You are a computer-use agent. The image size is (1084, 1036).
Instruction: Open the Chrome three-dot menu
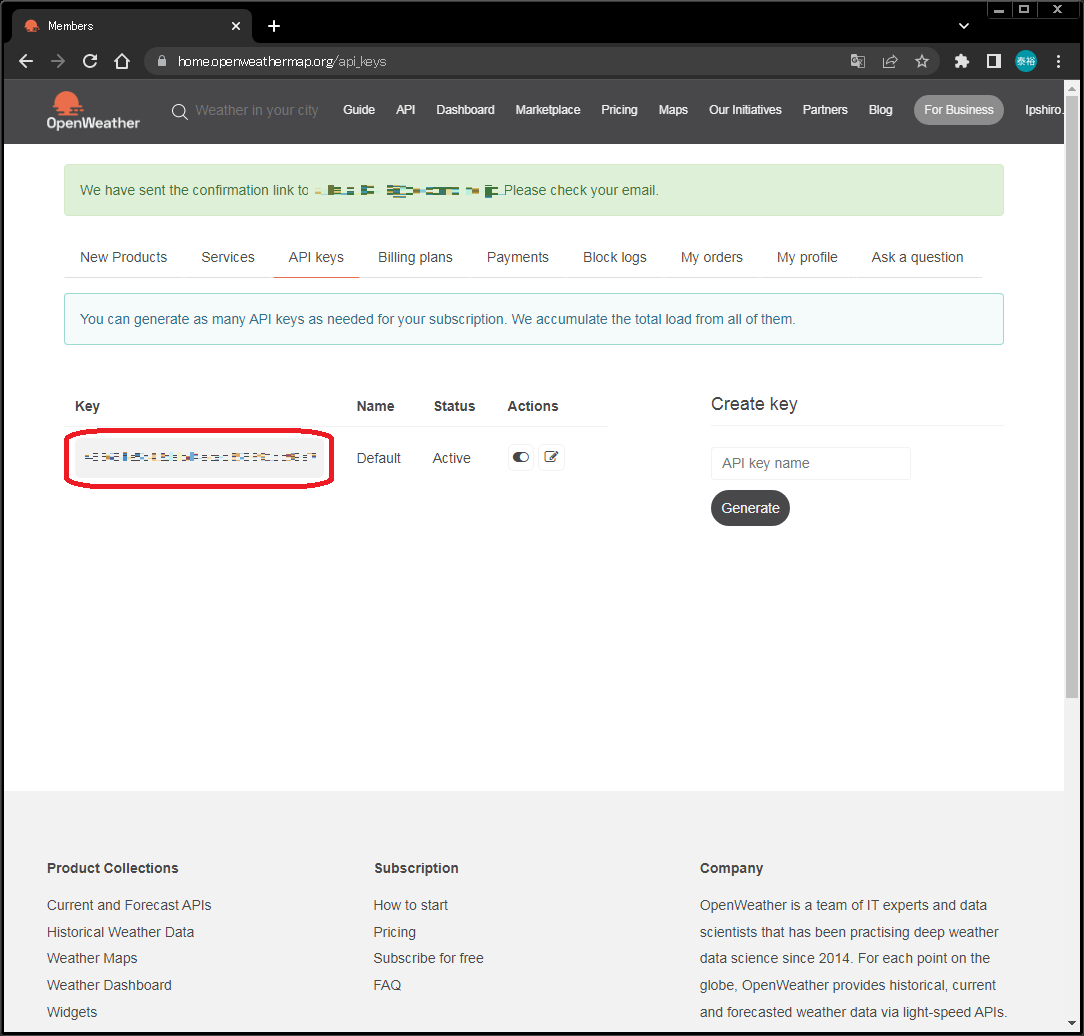1058,62
